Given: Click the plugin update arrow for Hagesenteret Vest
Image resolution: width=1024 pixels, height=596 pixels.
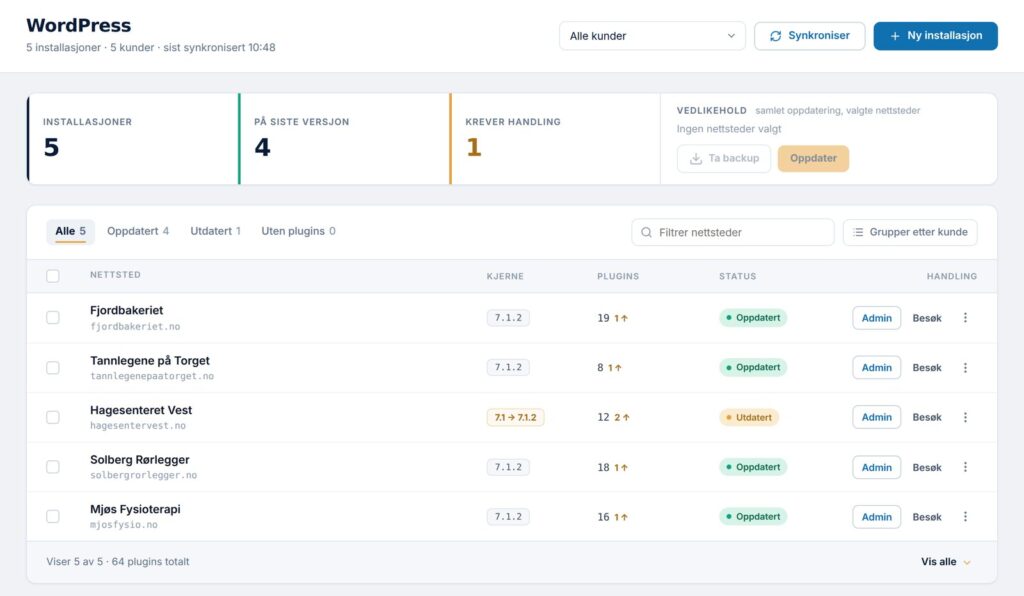Looking at the screenshot, I should [x=626, y=418].
